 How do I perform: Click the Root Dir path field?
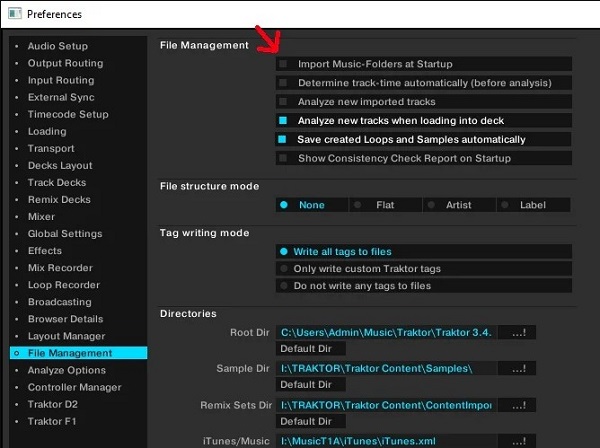(386, 332)
